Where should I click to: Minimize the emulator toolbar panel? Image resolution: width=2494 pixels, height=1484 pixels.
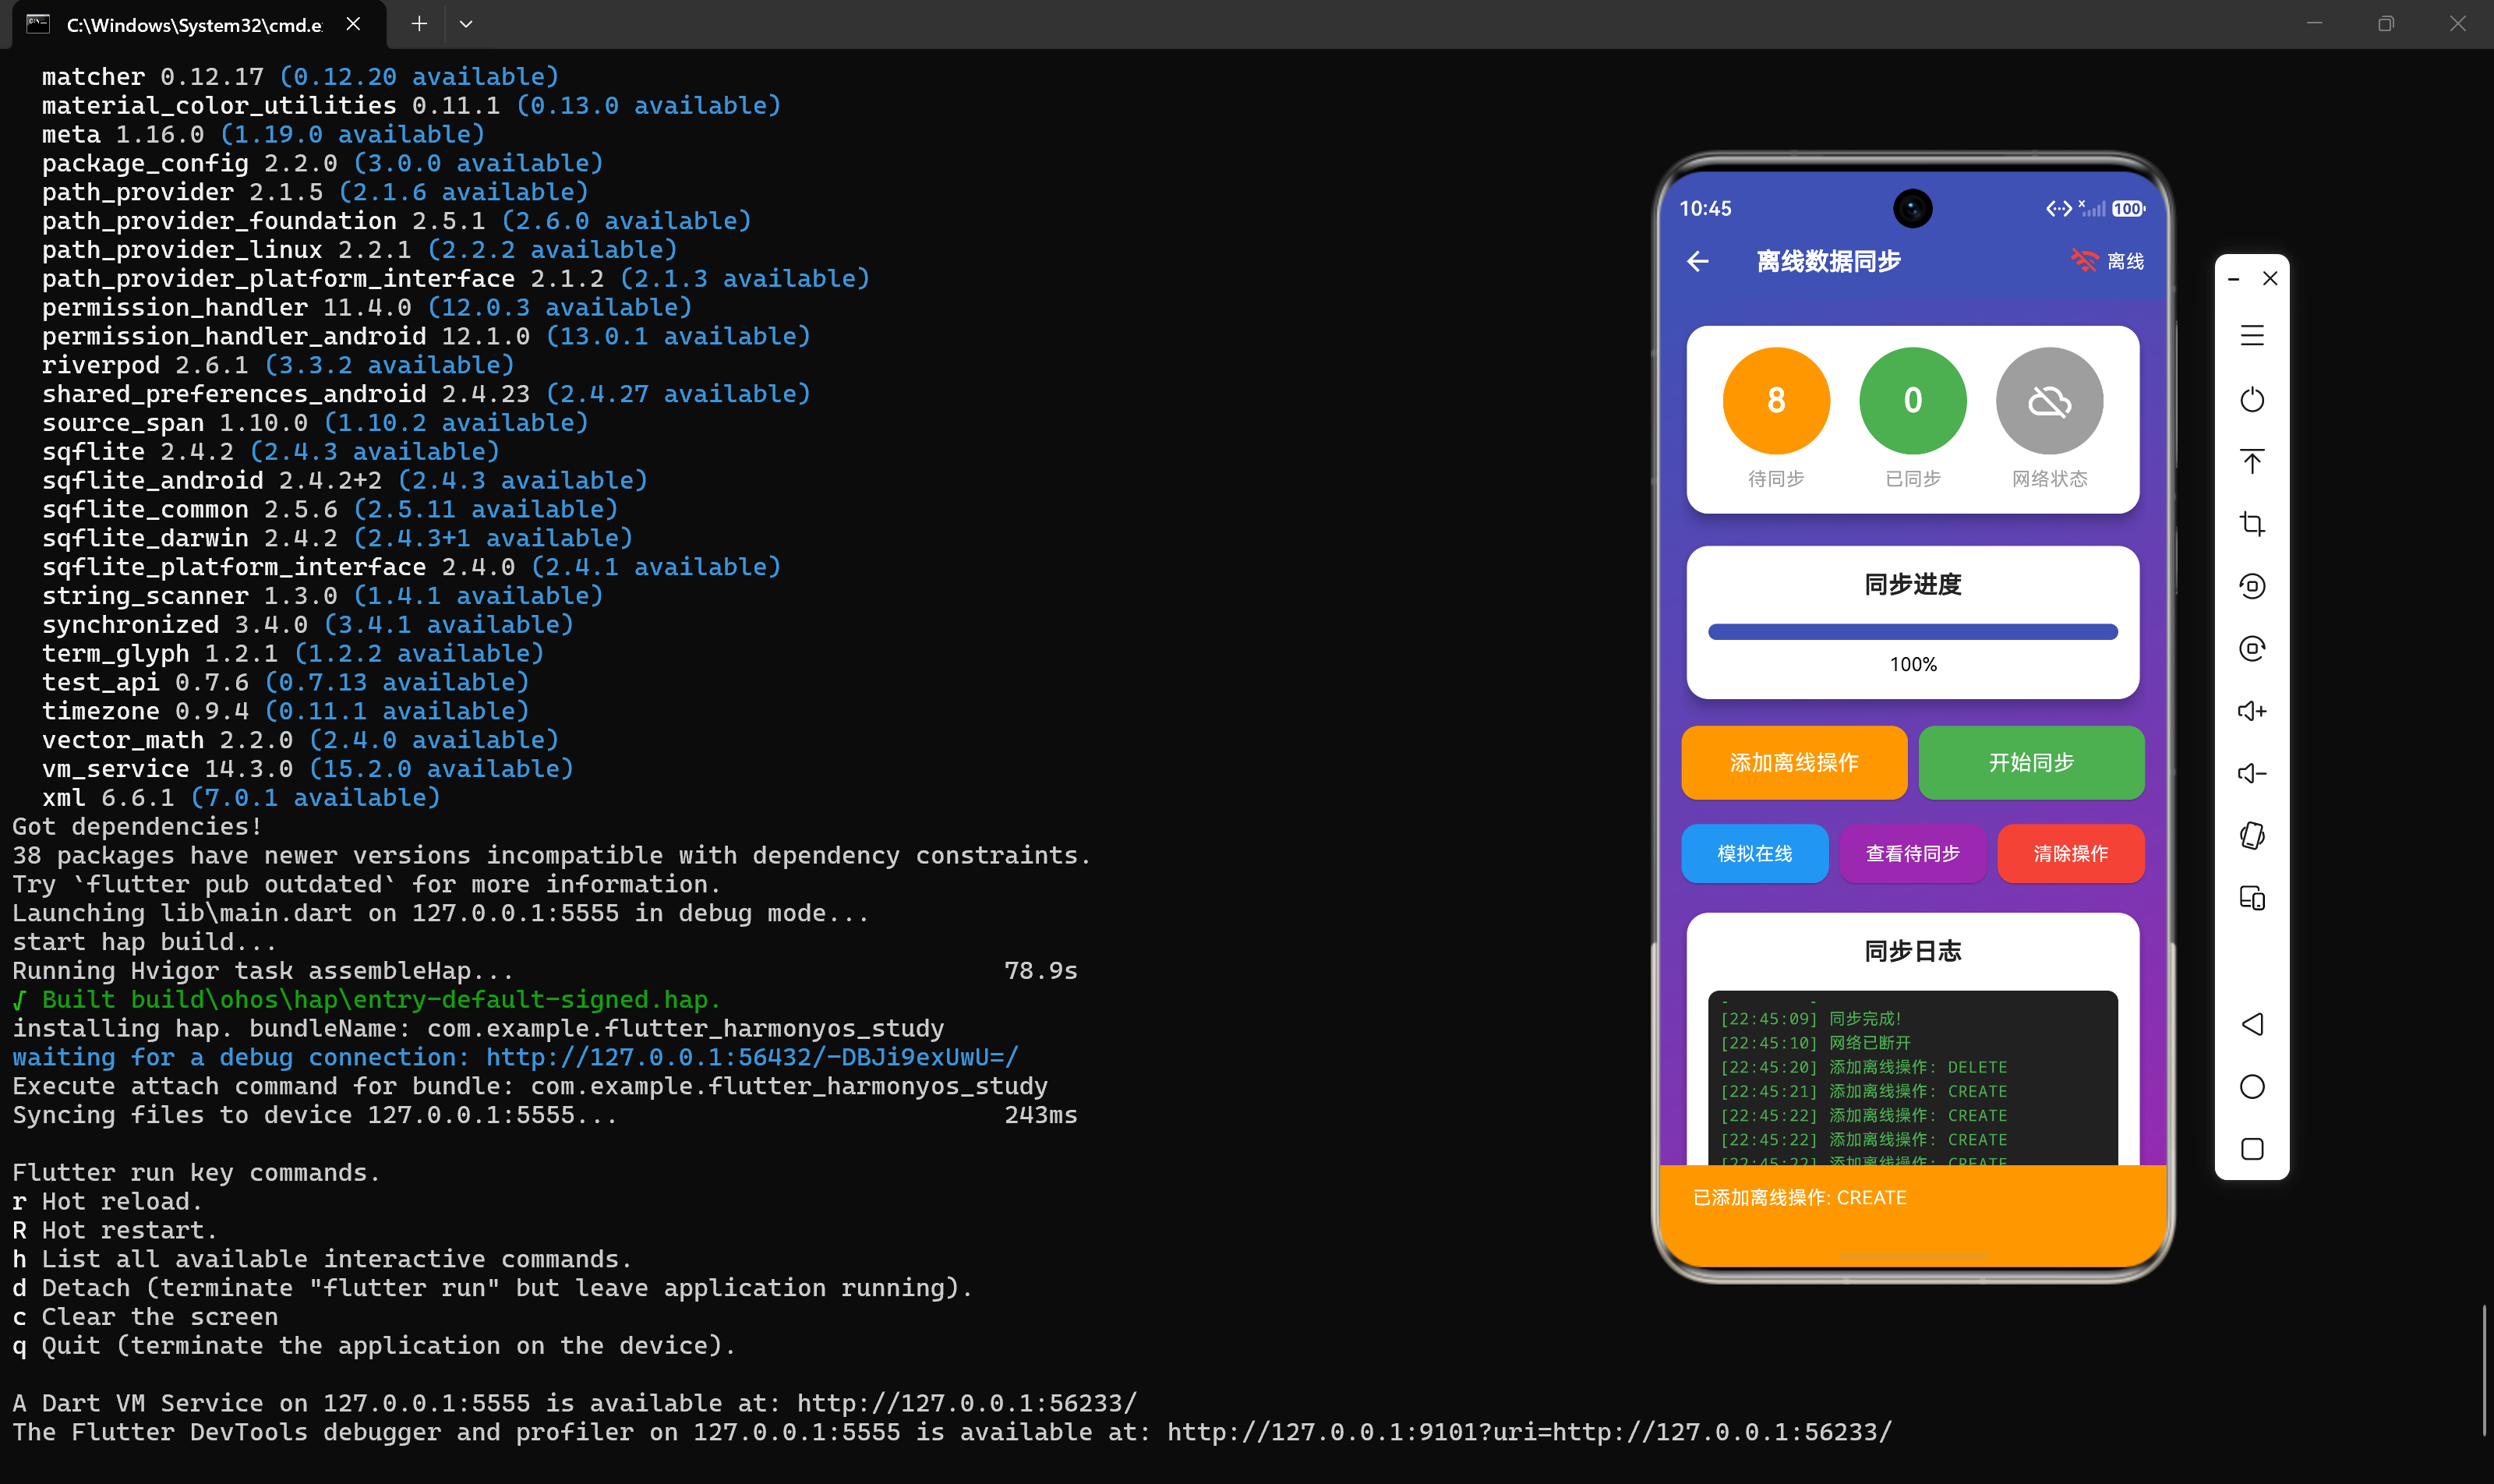2233,279
